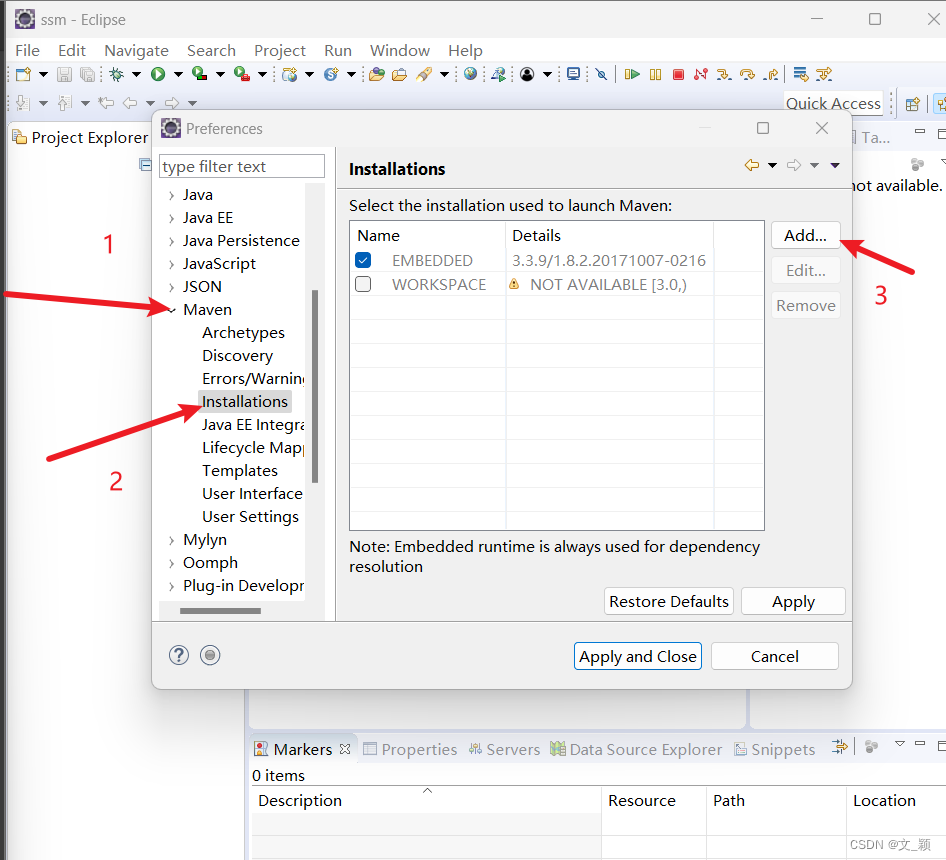This screenshot has width=946, height=860.
Task: Open the Web Browser globe icon
Action: 470,74
